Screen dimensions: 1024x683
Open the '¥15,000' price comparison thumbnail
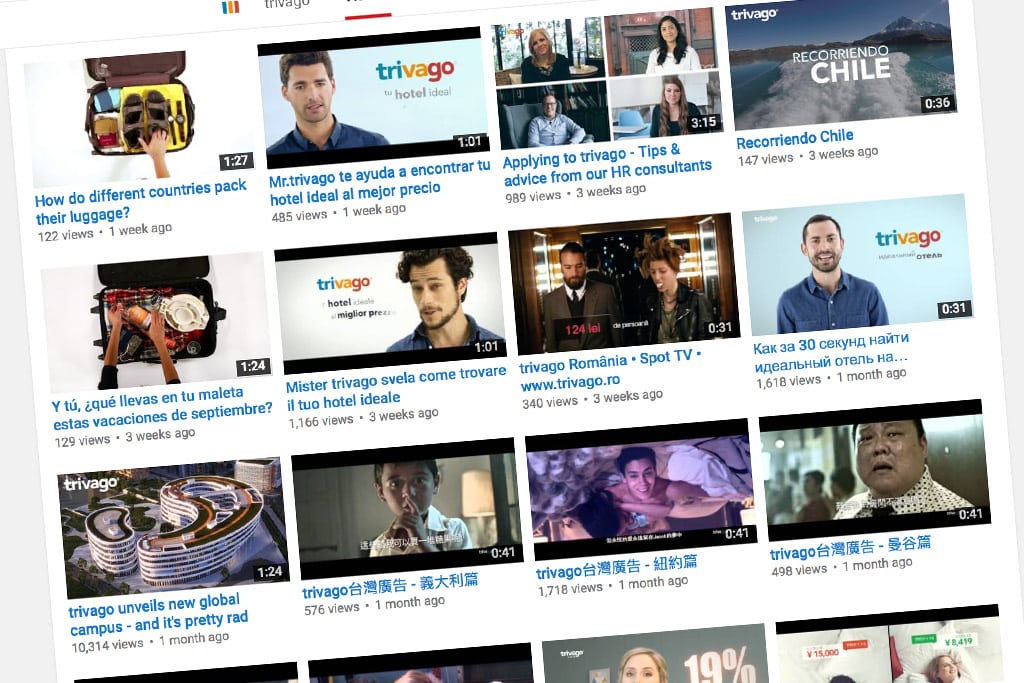889,644
